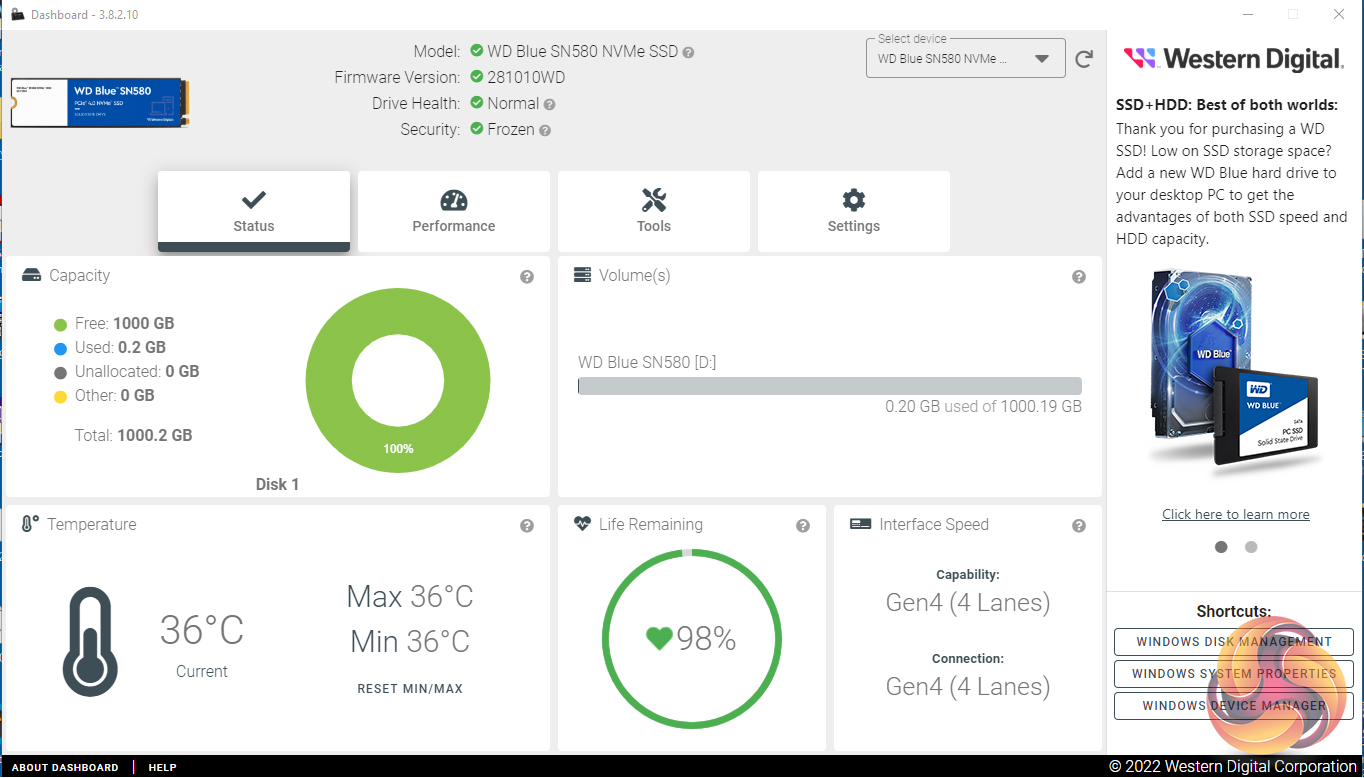The image size is (1364, 778).
Task: Open the Settings tab
Action: coord(854,211)
